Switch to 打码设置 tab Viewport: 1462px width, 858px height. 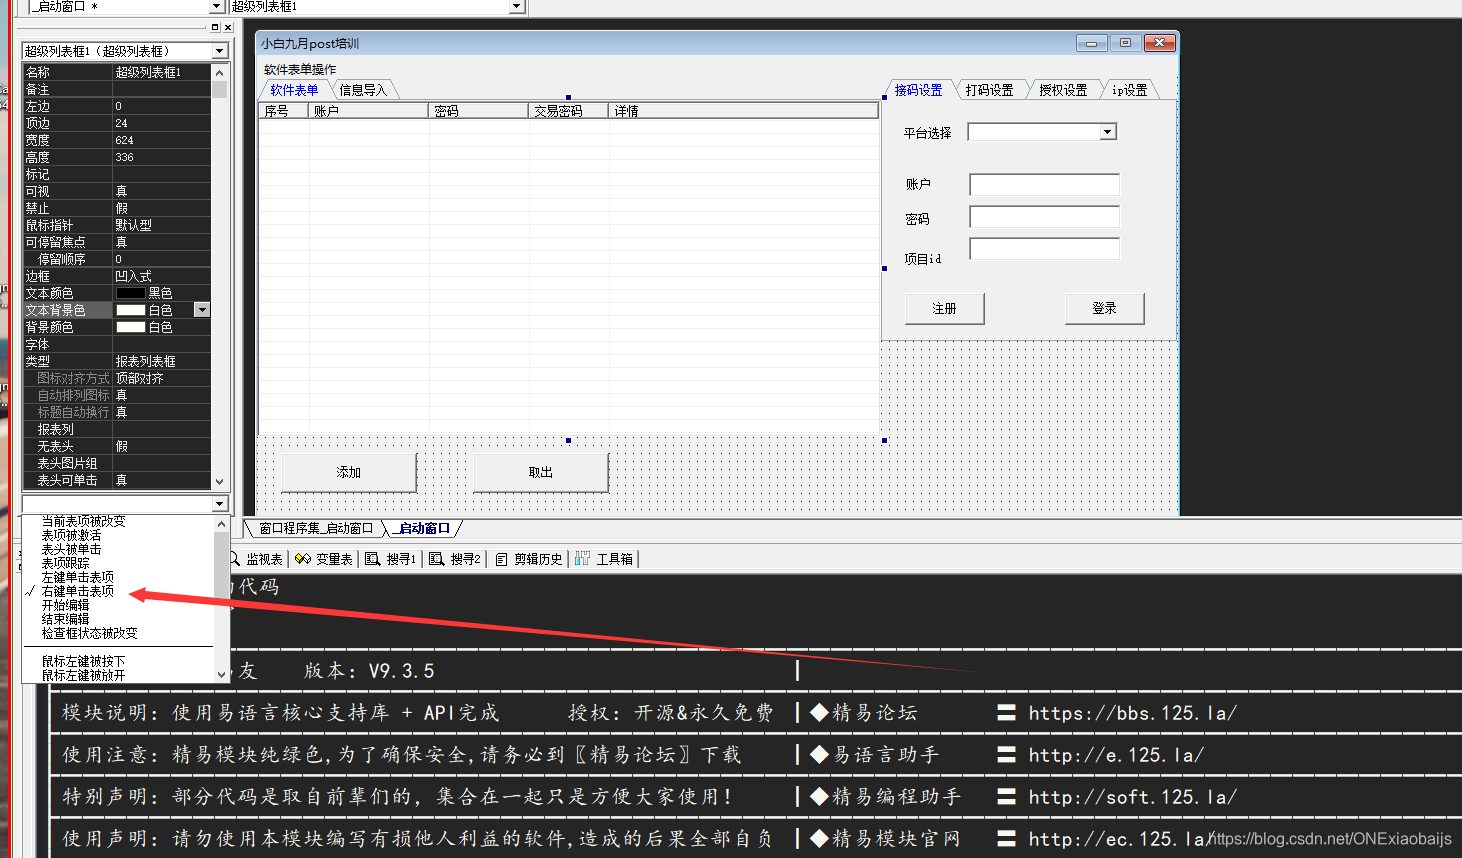(x=989, y=90)
